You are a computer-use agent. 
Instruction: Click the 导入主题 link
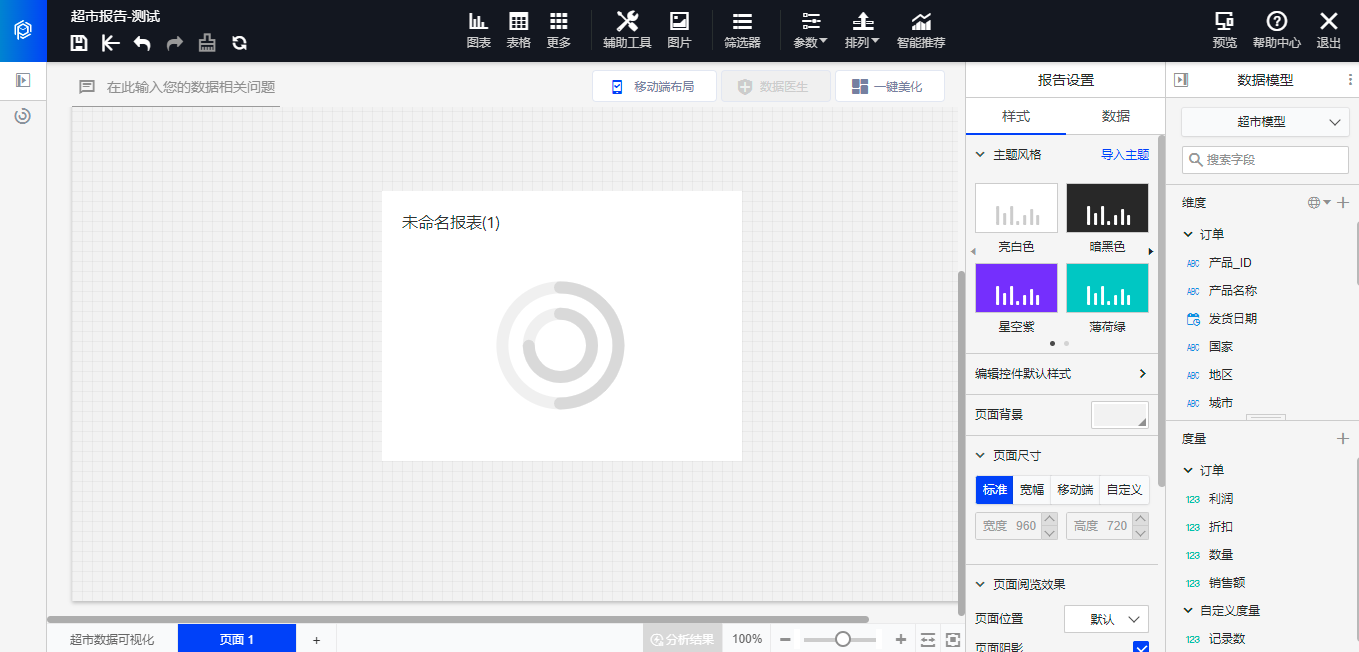[x=1124, y=155]
